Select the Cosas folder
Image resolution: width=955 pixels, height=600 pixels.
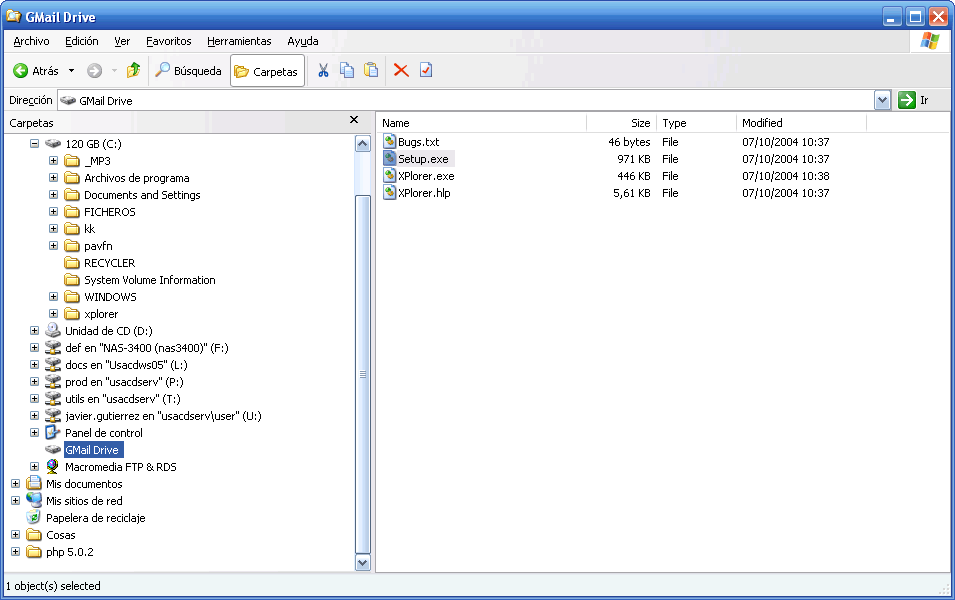point(60,535)
